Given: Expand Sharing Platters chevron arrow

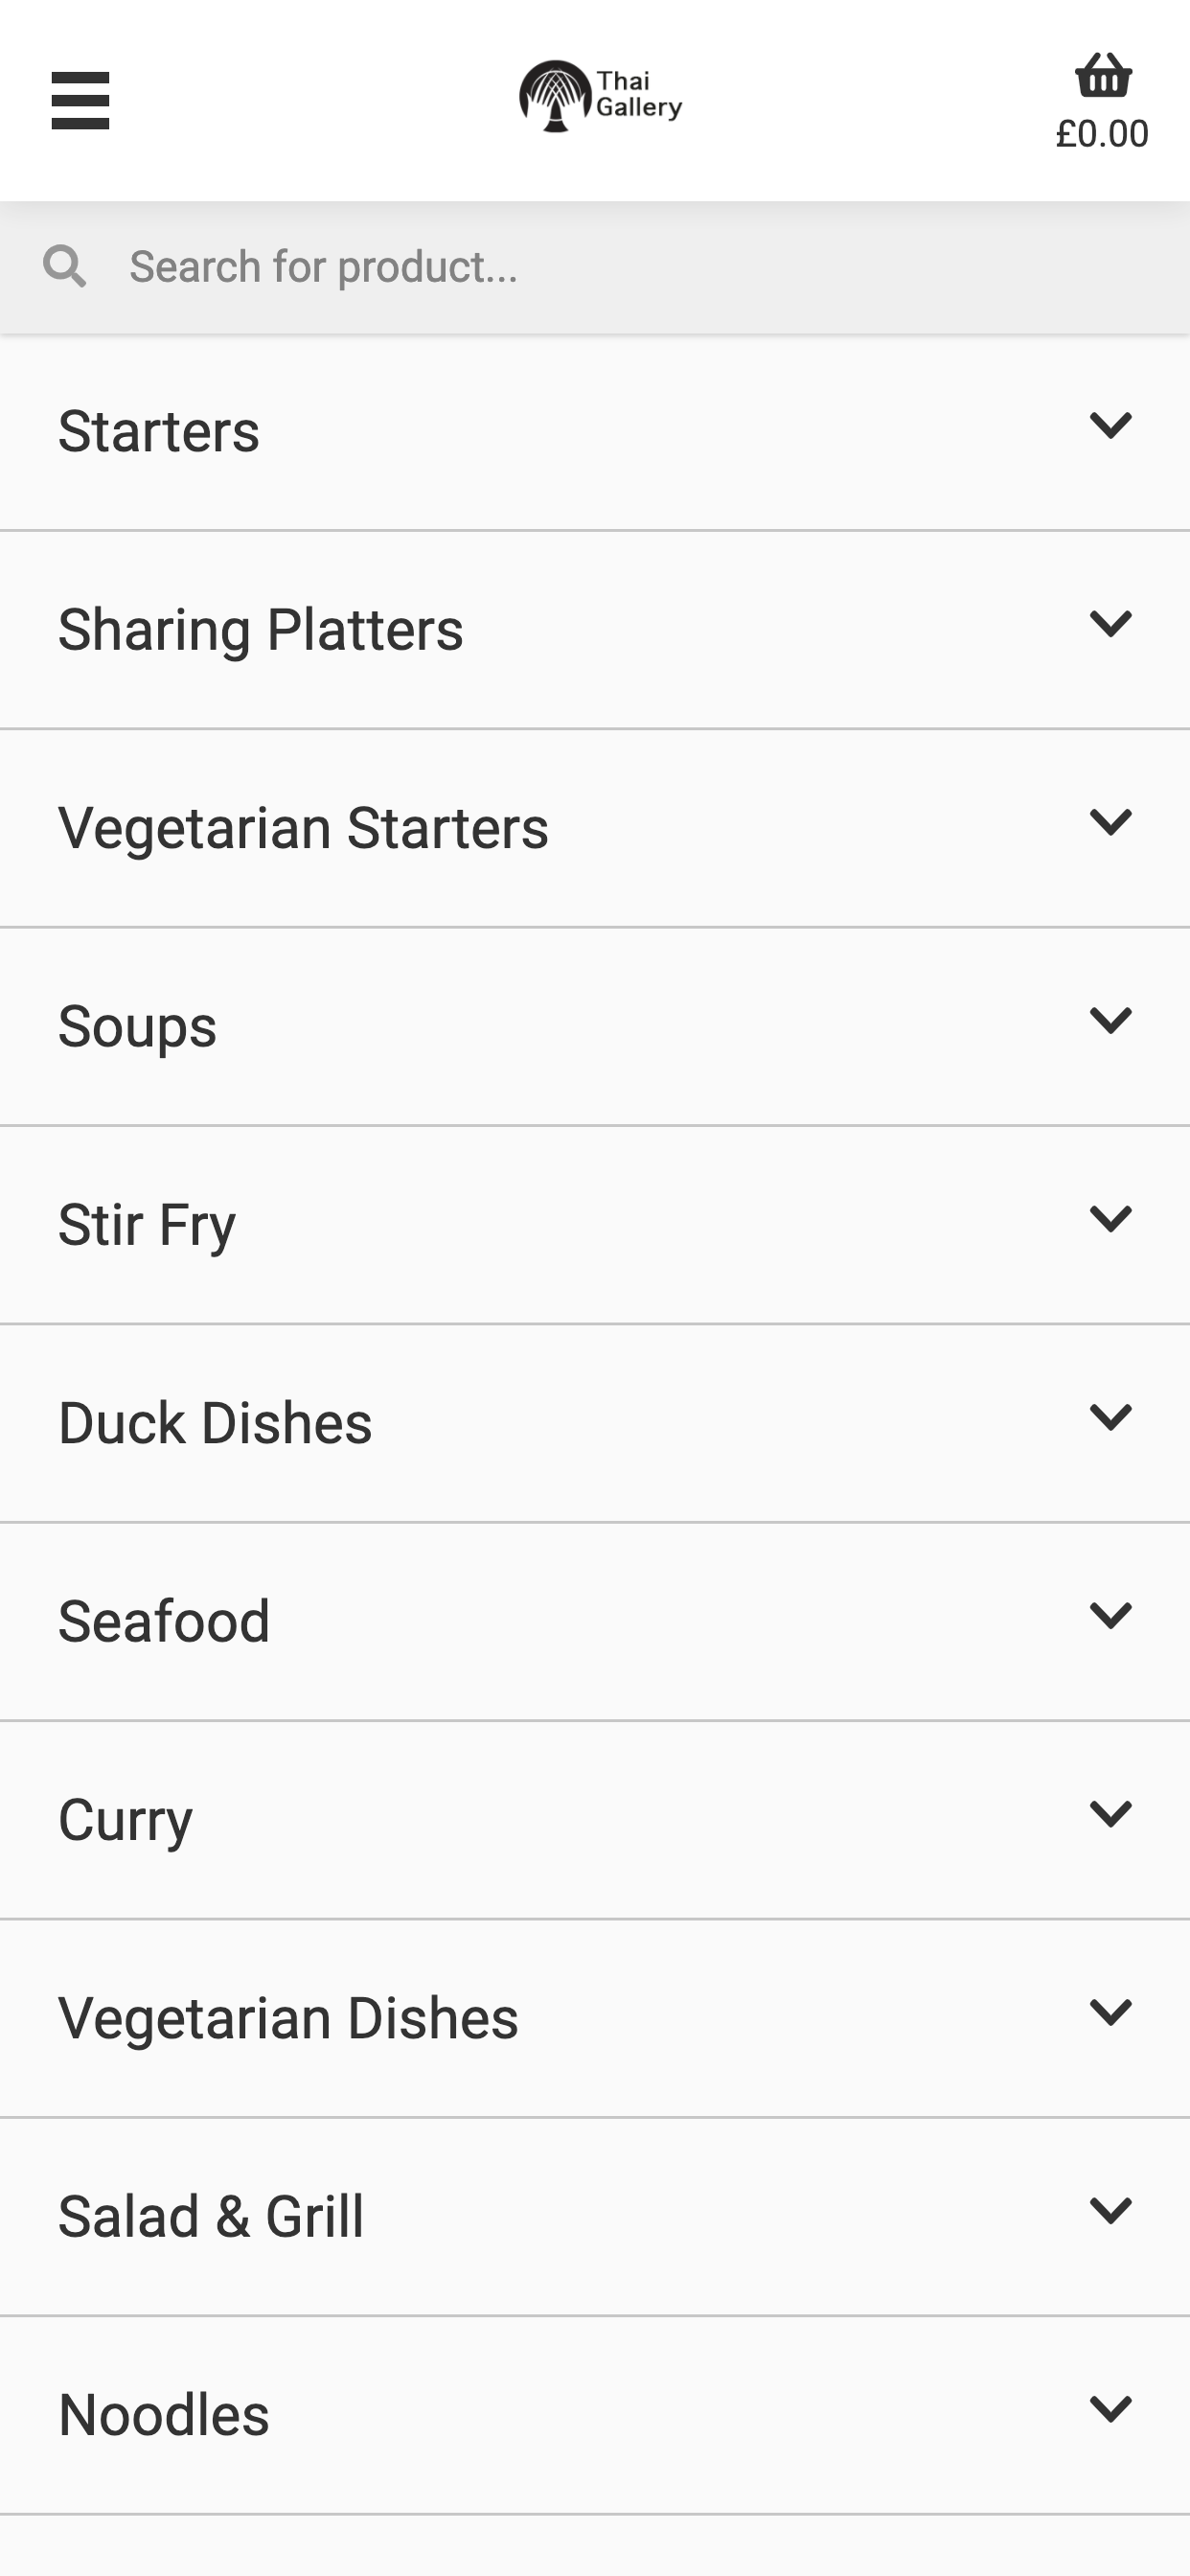Looking at the screenshot, I should tap(1110, 624).
